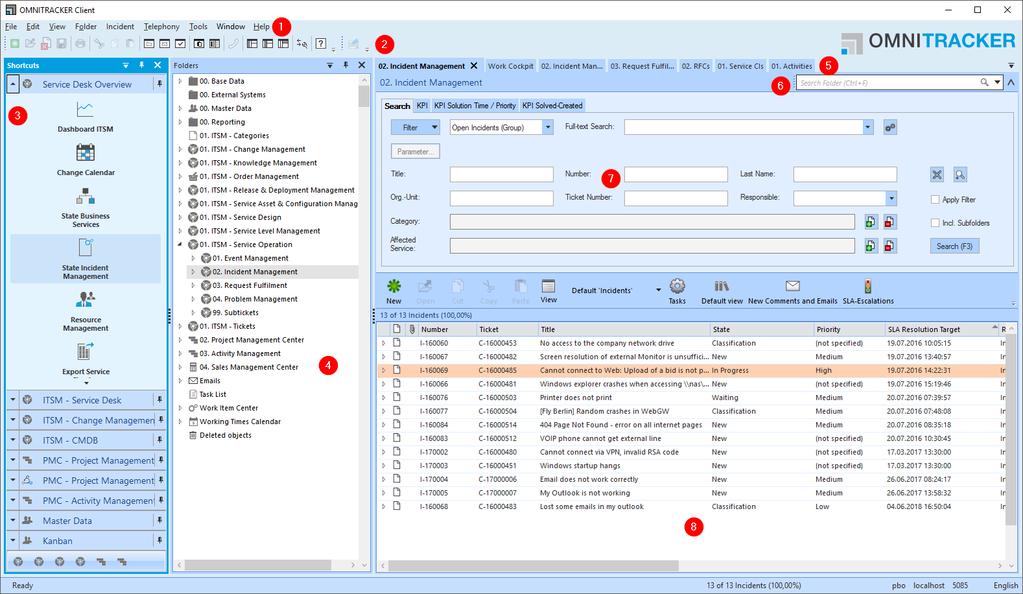Screen dimensions: 1023x594
Task: Create a New incident with the green star
Action: point(394,291)
